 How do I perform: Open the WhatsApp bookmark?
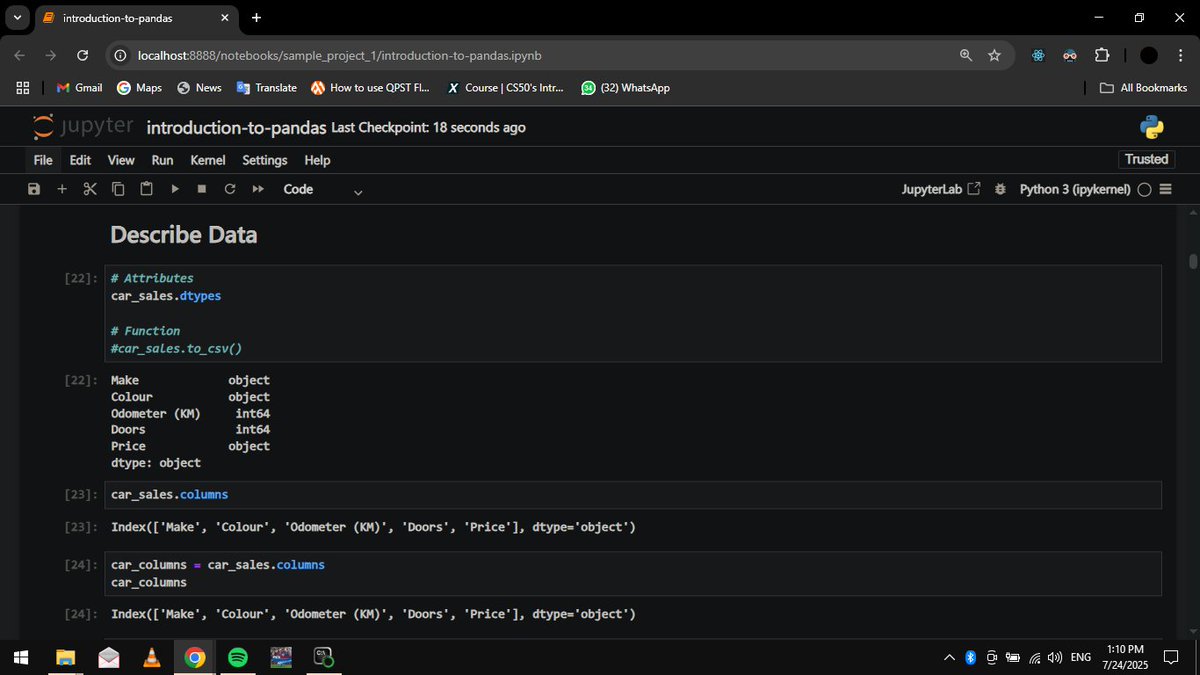point(626,88)
